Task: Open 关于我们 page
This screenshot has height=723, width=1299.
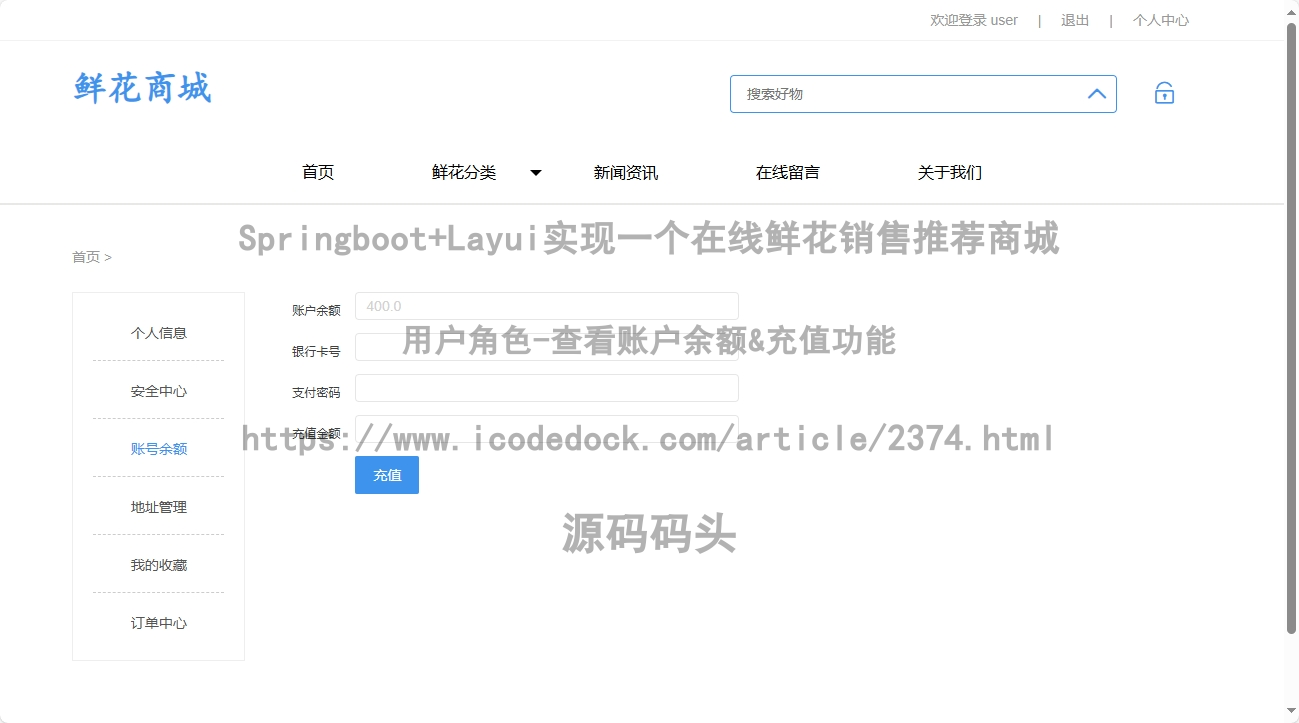Action: click(950, 172)
